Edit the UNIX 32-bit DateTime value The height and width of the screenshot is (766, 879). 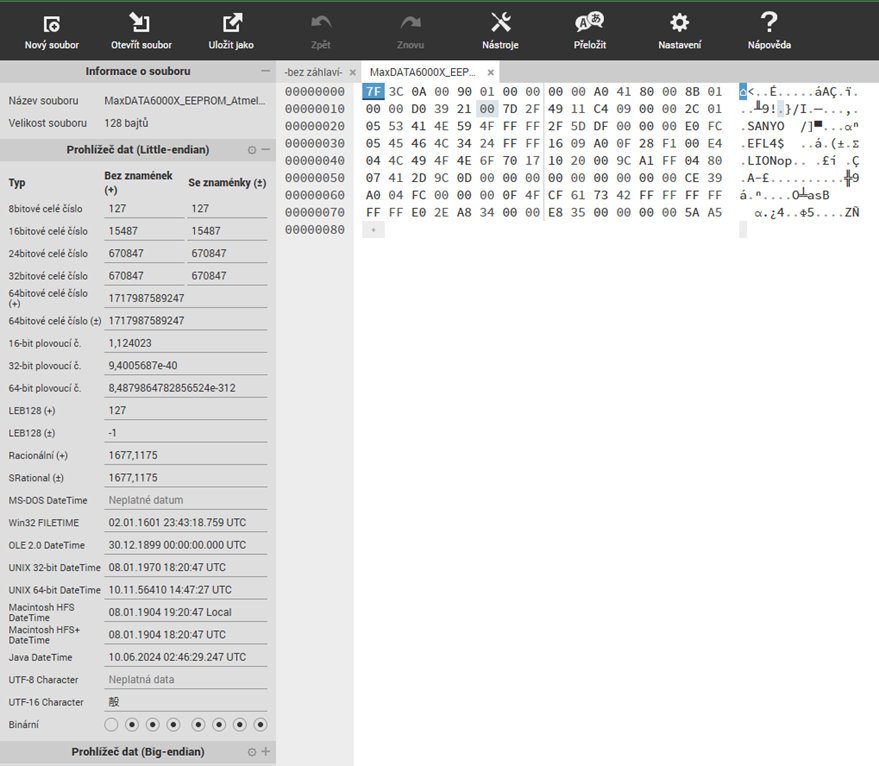pos(186,567)
